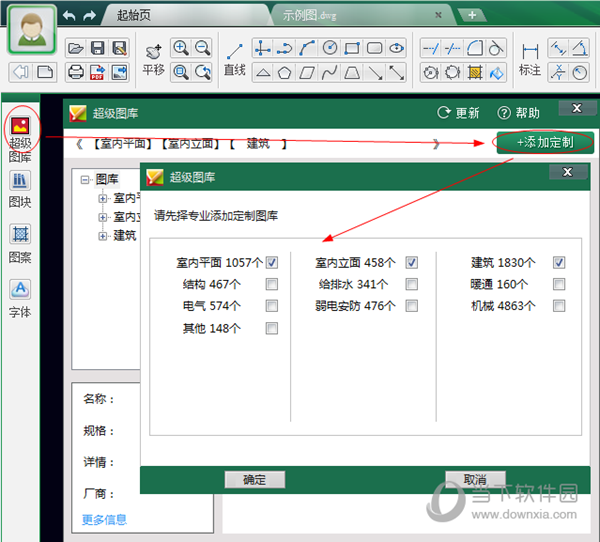Select the 【室内立面】 category tab

(190, 144)
